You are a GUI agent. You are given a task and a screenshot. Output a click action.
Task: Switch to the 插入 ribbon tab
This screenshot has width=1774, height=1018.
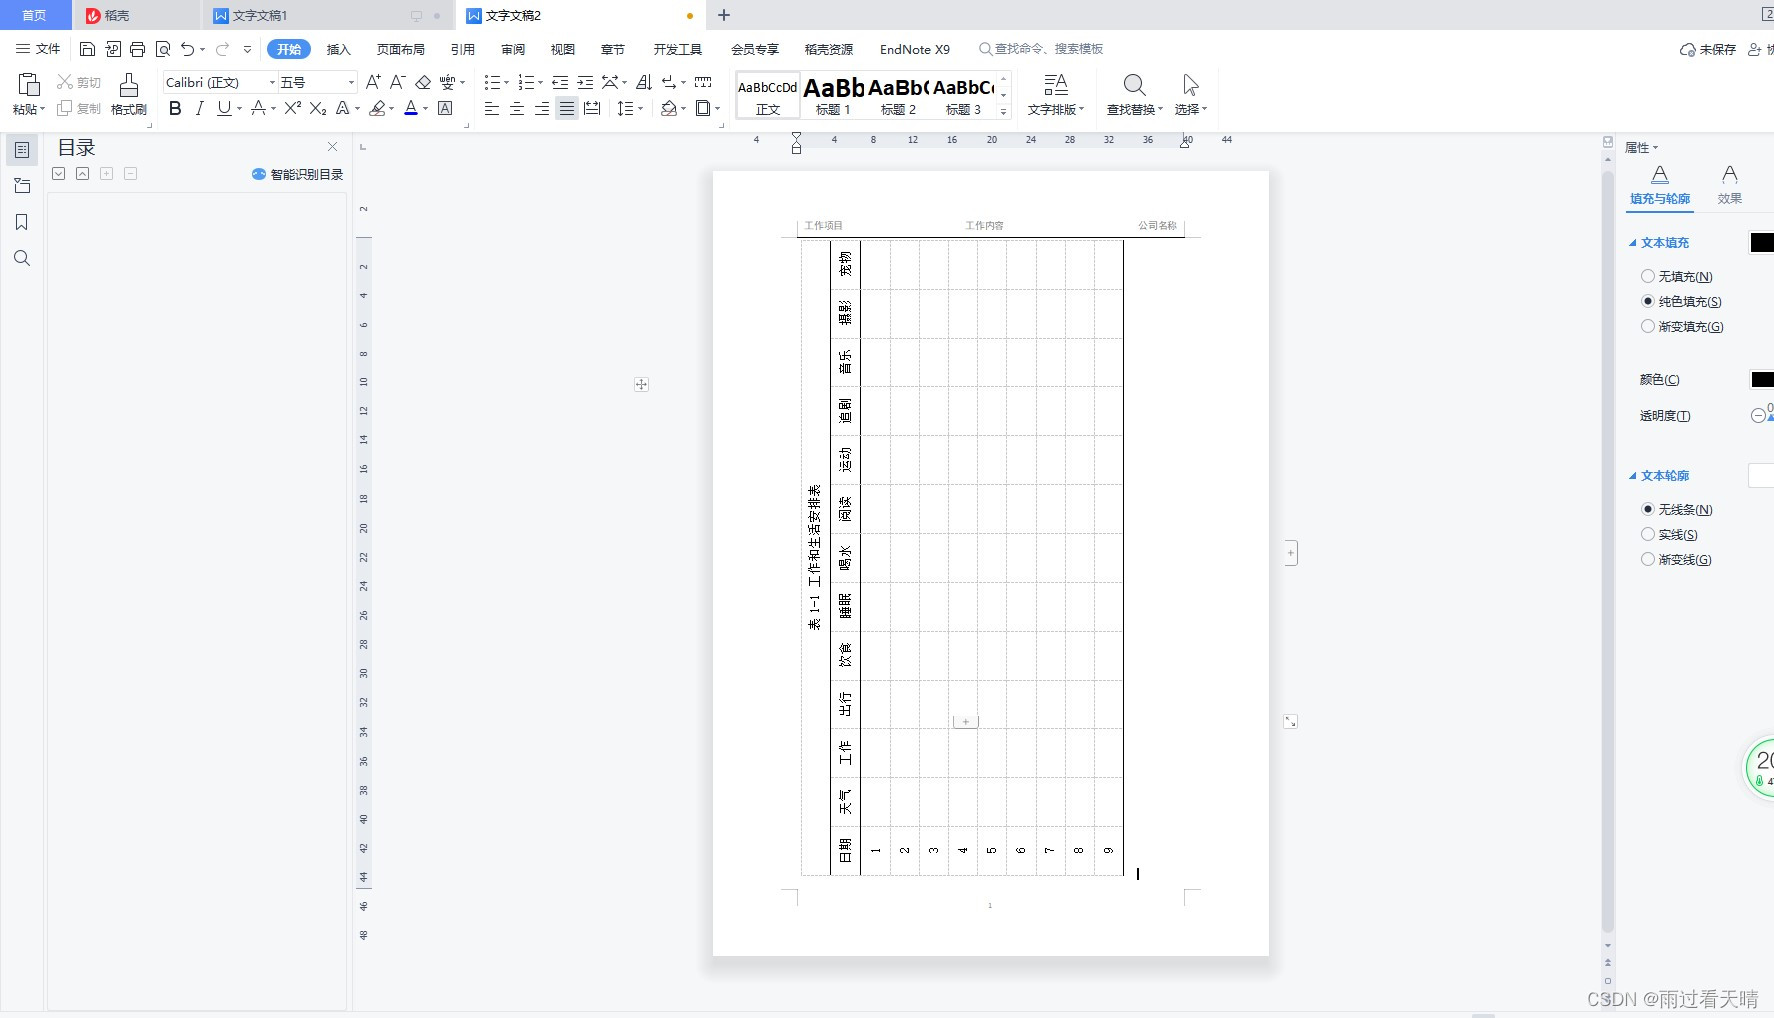(339, 49)
